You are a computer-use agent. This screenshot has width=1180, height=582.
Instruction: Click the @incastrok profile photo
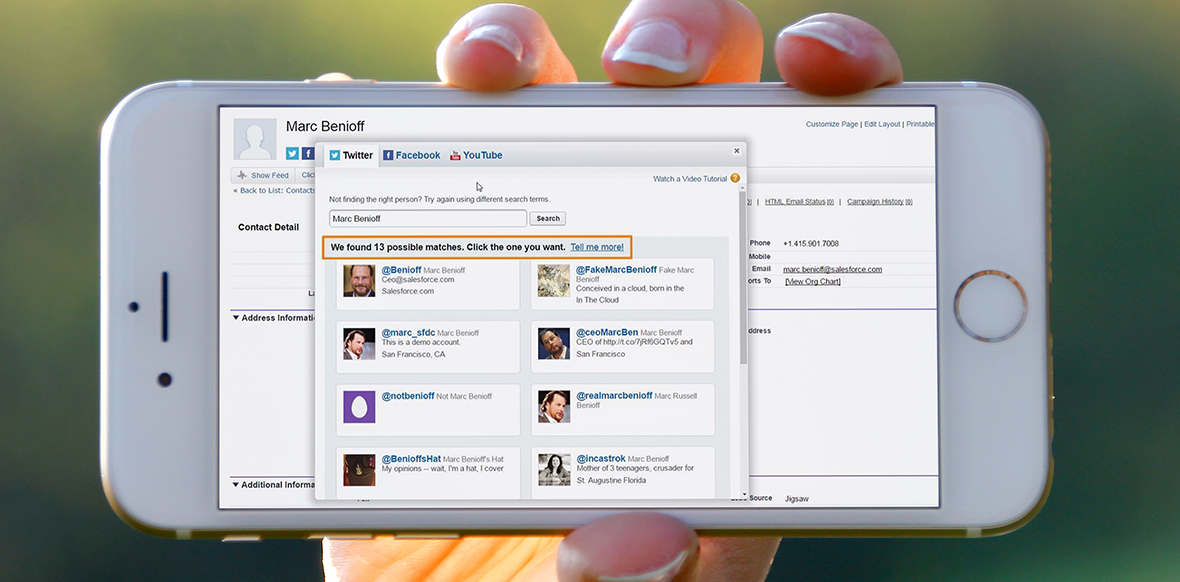tap(553, 470)
